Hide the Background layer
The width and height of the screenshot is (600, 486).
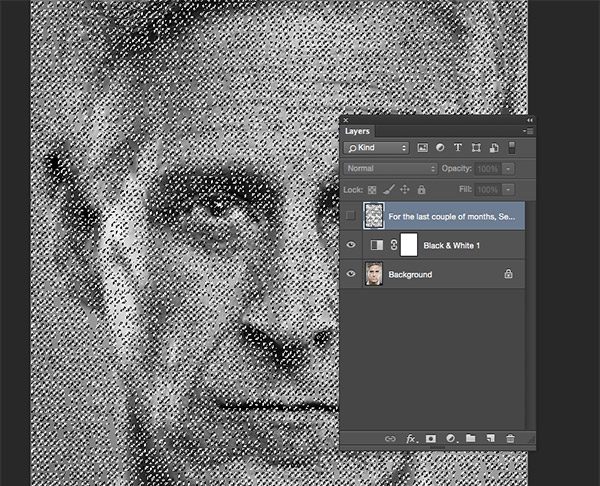[x=349, y=273]
